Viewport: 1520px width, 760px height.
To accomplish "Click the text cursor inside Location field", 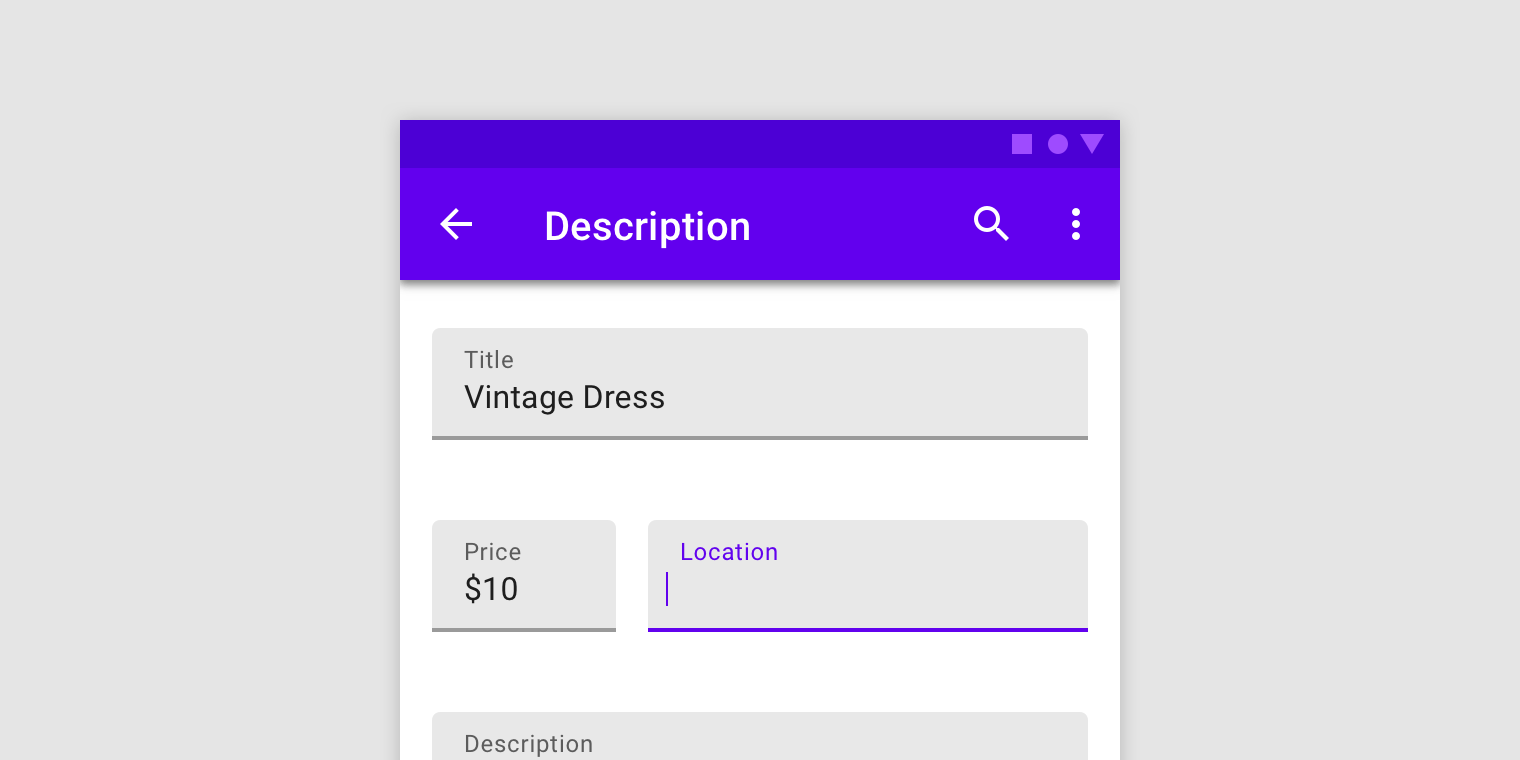I will coord(668,589).
